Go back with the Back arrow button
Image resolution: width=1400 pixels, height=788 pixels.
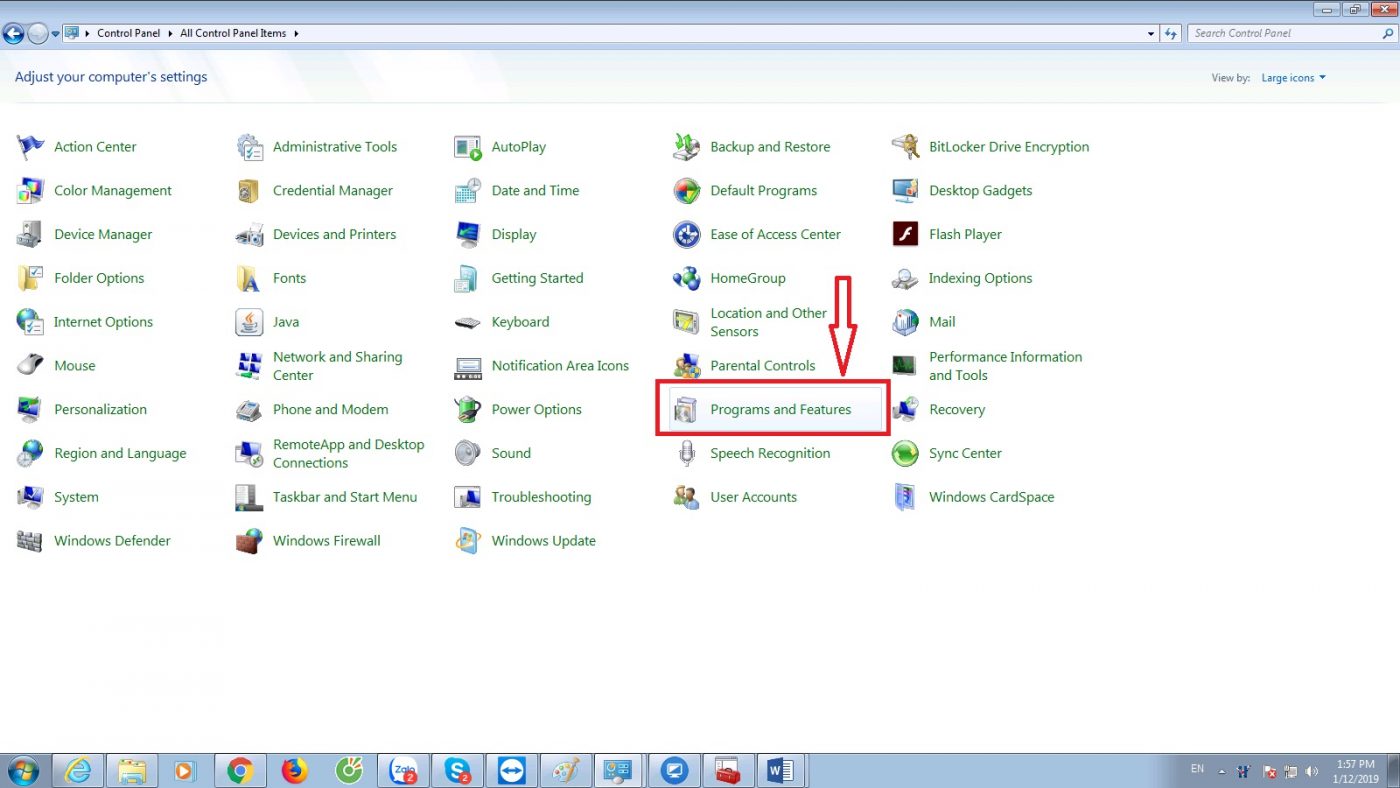pyautogui.click(x=14, y=33)
